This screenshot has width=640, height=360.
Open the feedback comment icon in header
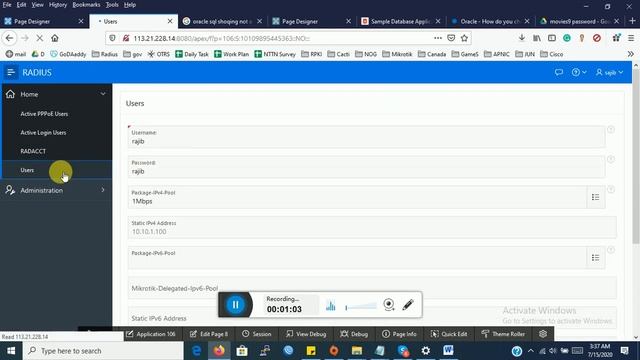(x=559, y=72)
